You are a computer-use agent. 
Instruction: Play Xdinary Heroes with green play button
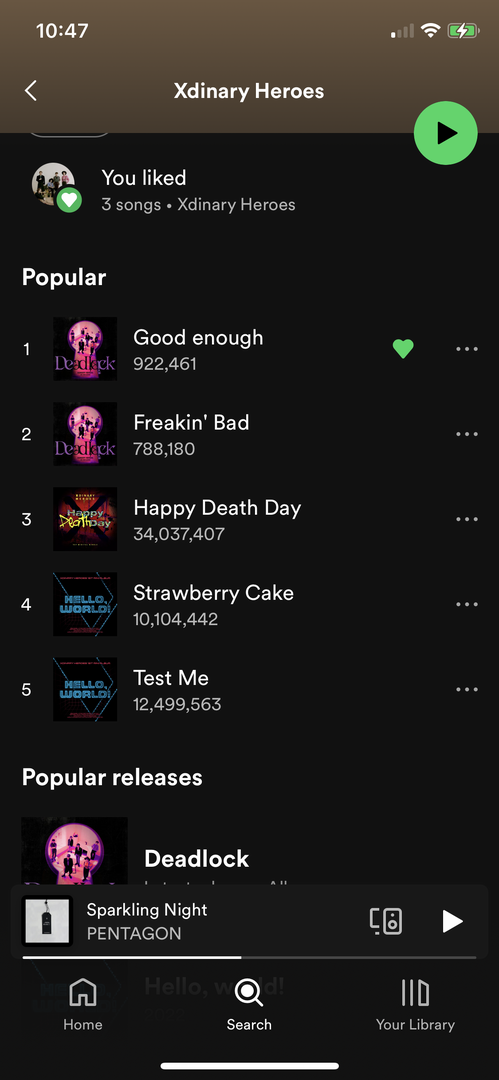[x=445, y=133]
